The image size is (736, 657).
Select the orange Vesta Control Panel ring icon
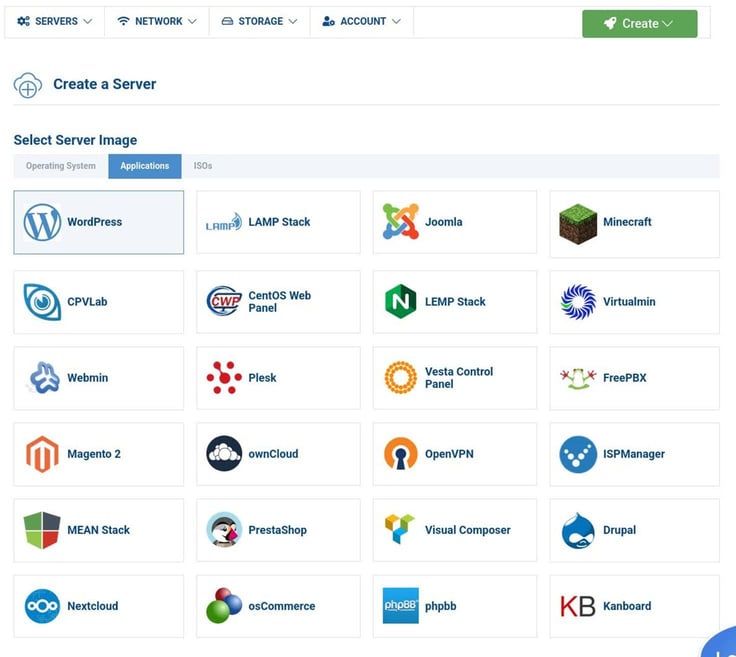pyautogui.click(x=400, y=377)
